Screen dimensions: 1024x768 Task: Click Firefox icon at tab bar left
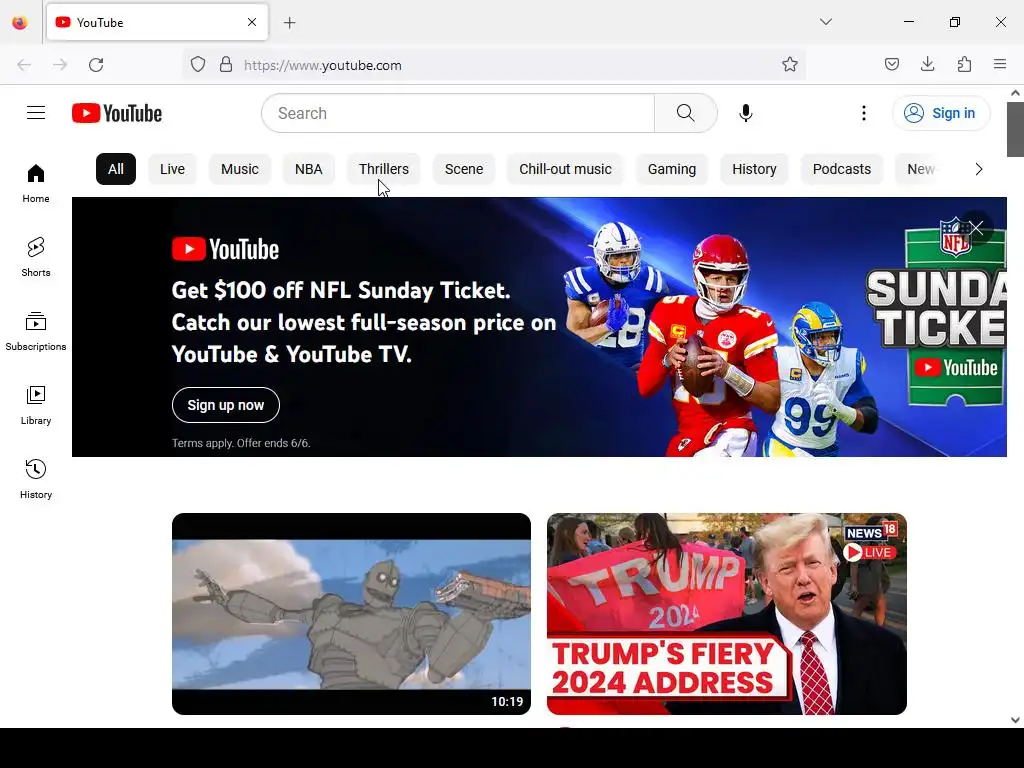click(20, 23)
